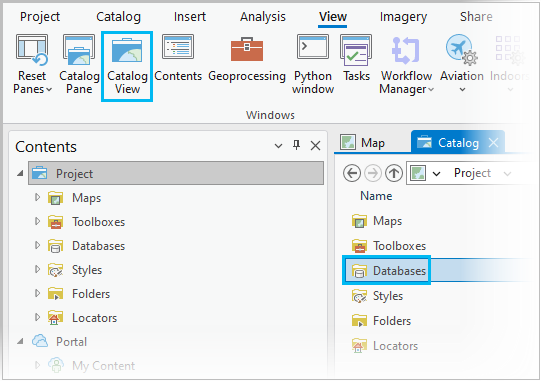This screenshot has height=382, width=542.
Task: Open the Aviation menu
Action: click(x=462, y=64)
